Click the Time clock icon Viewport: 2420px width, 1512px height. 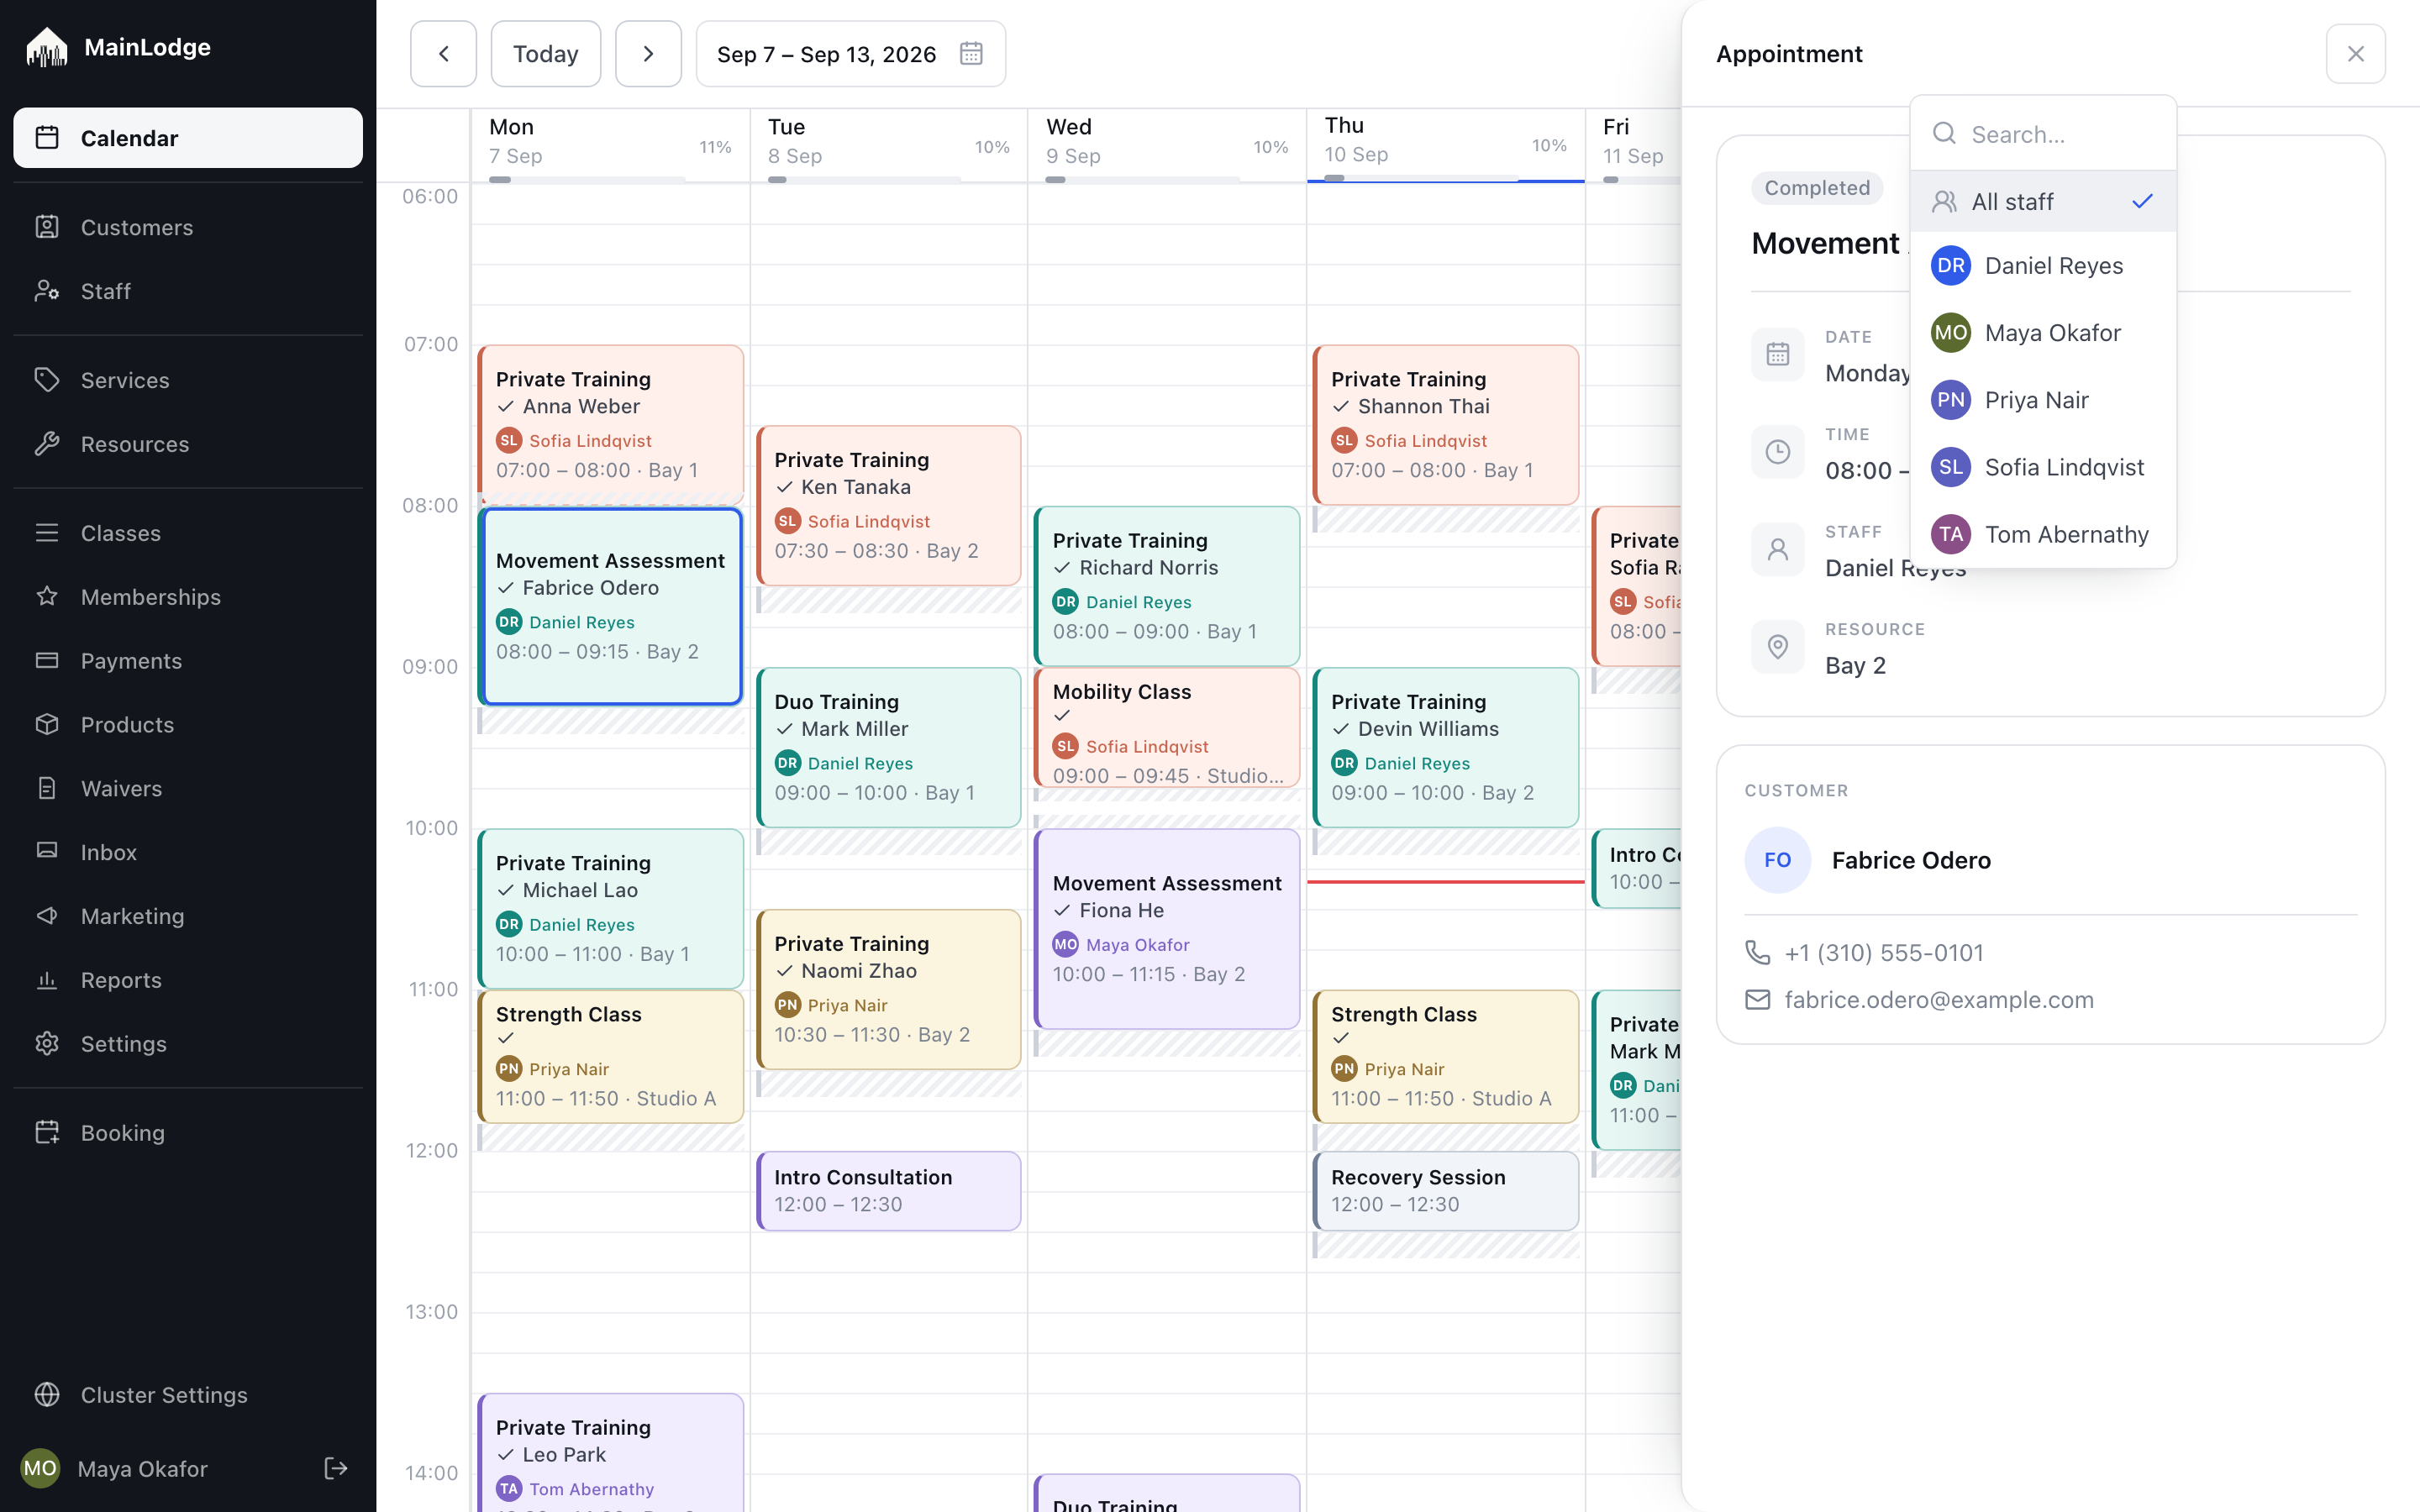(x=1778, y=452)
